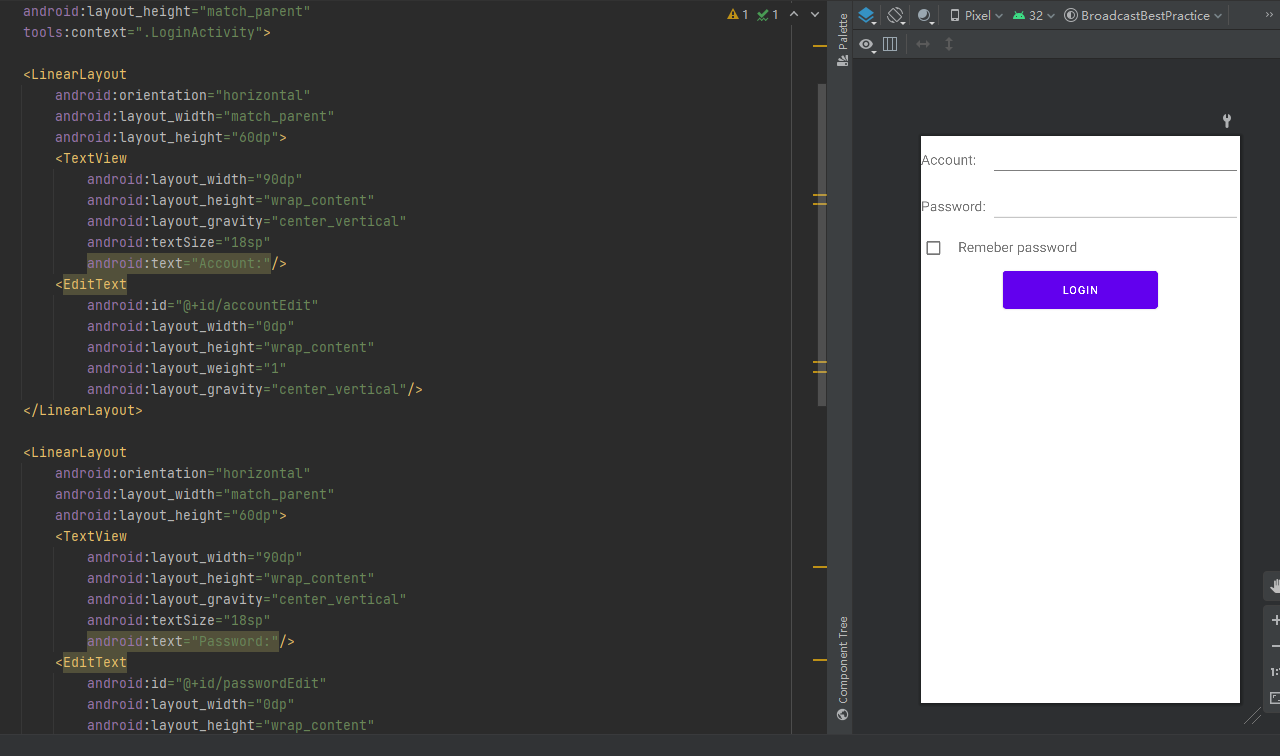Click the first <TextView tag

[91, 159]
